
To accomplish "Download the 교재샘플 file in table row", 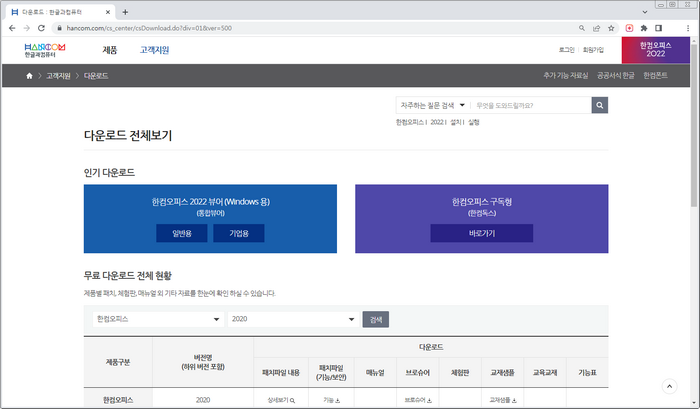I will coord(503,400).
